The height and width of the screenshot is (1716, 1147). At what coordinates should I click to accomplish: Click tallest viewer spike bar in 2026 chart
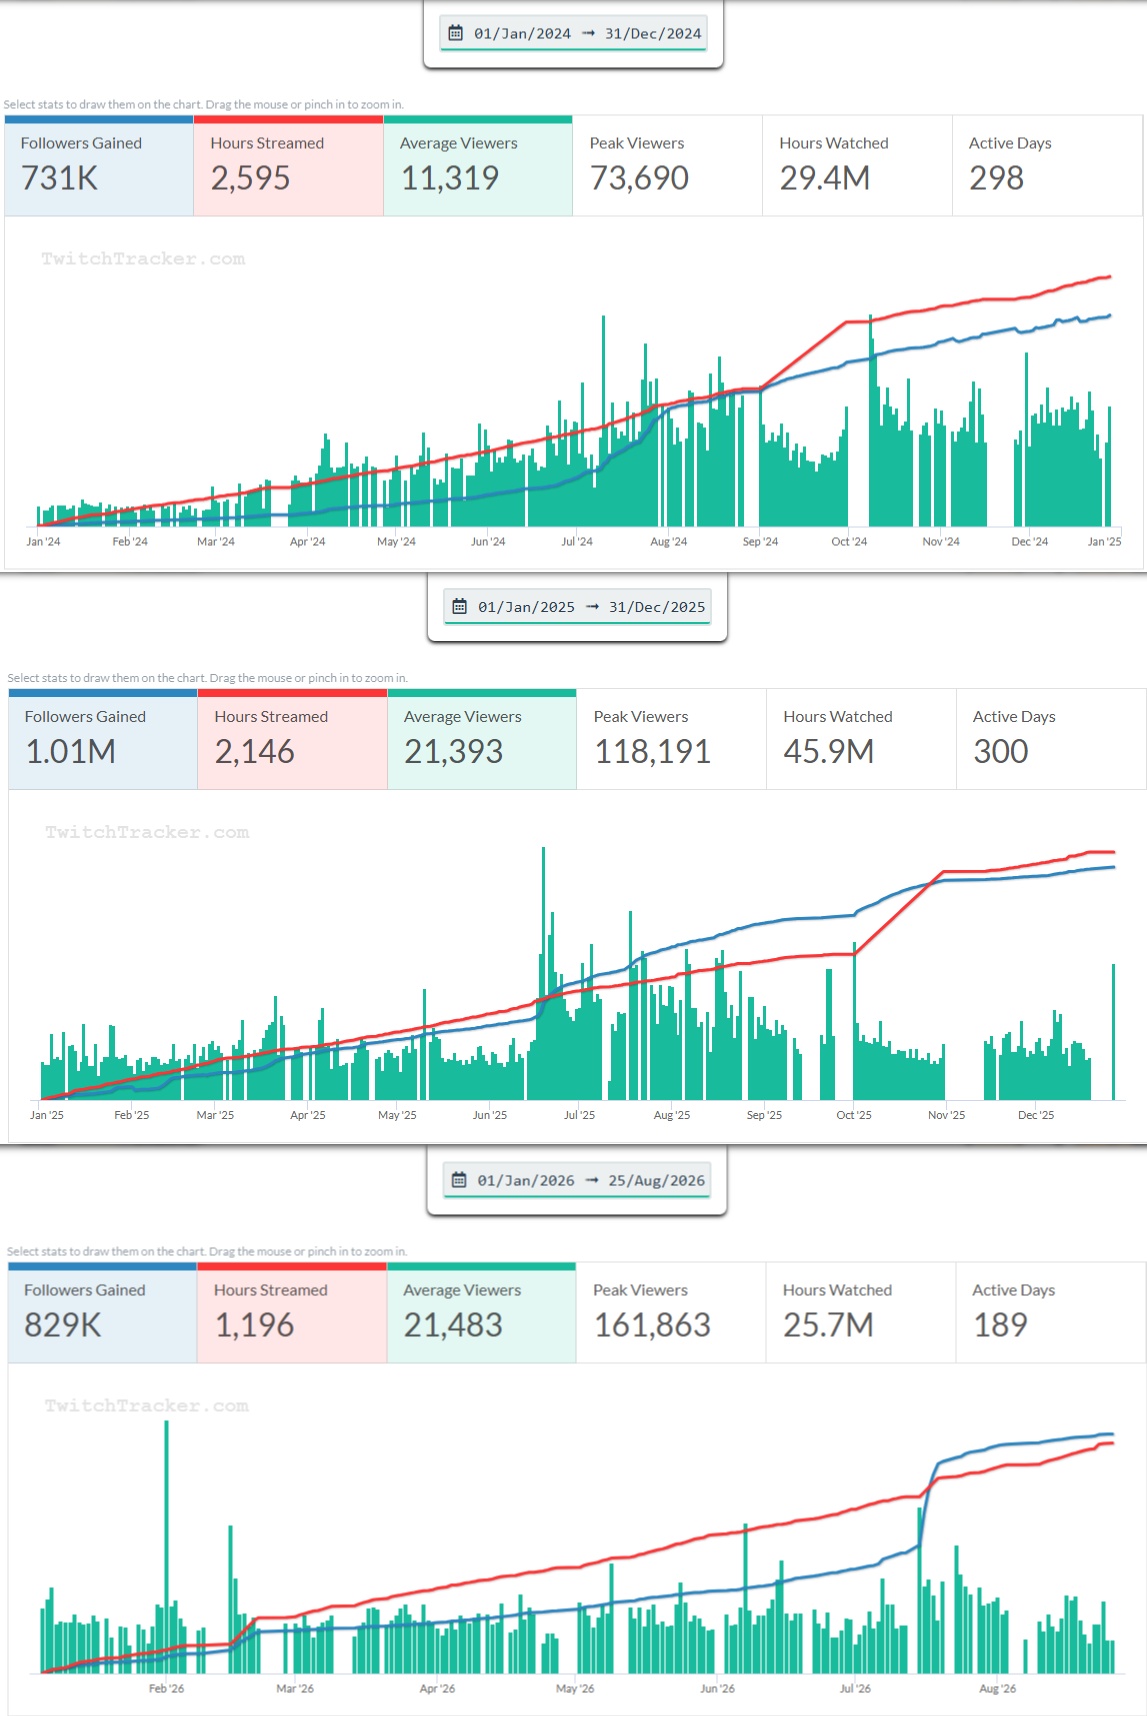[166, 1546]
